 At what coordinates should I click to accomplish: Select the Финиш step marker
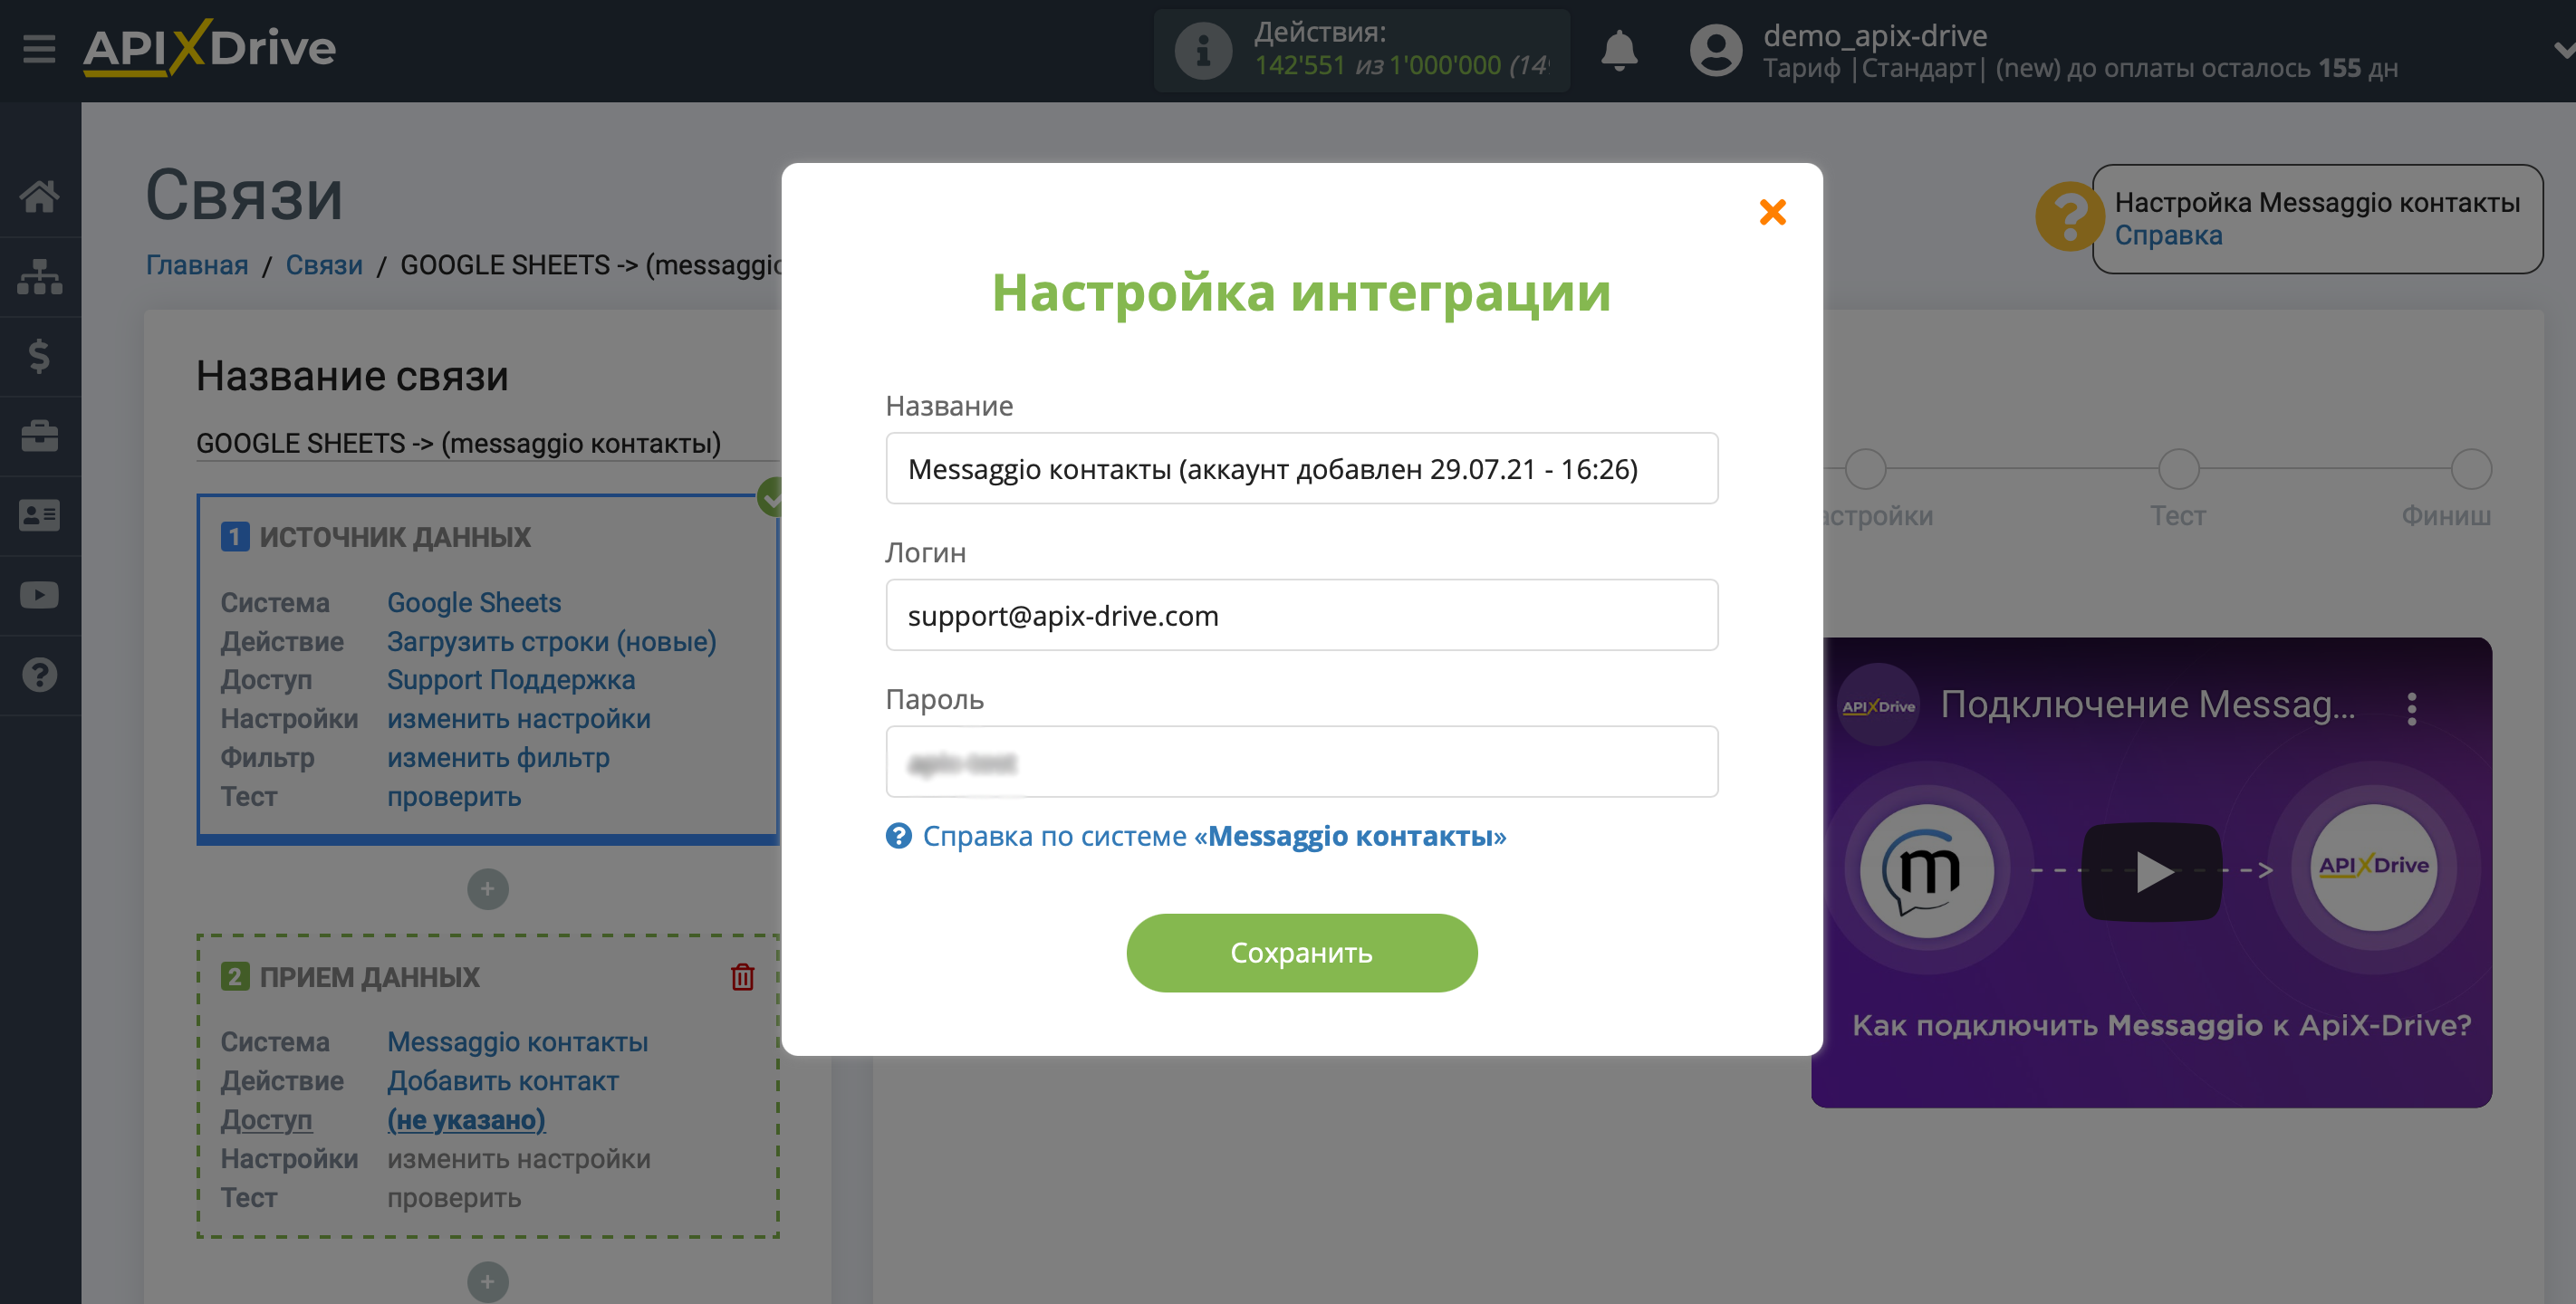click(2471, 469)
